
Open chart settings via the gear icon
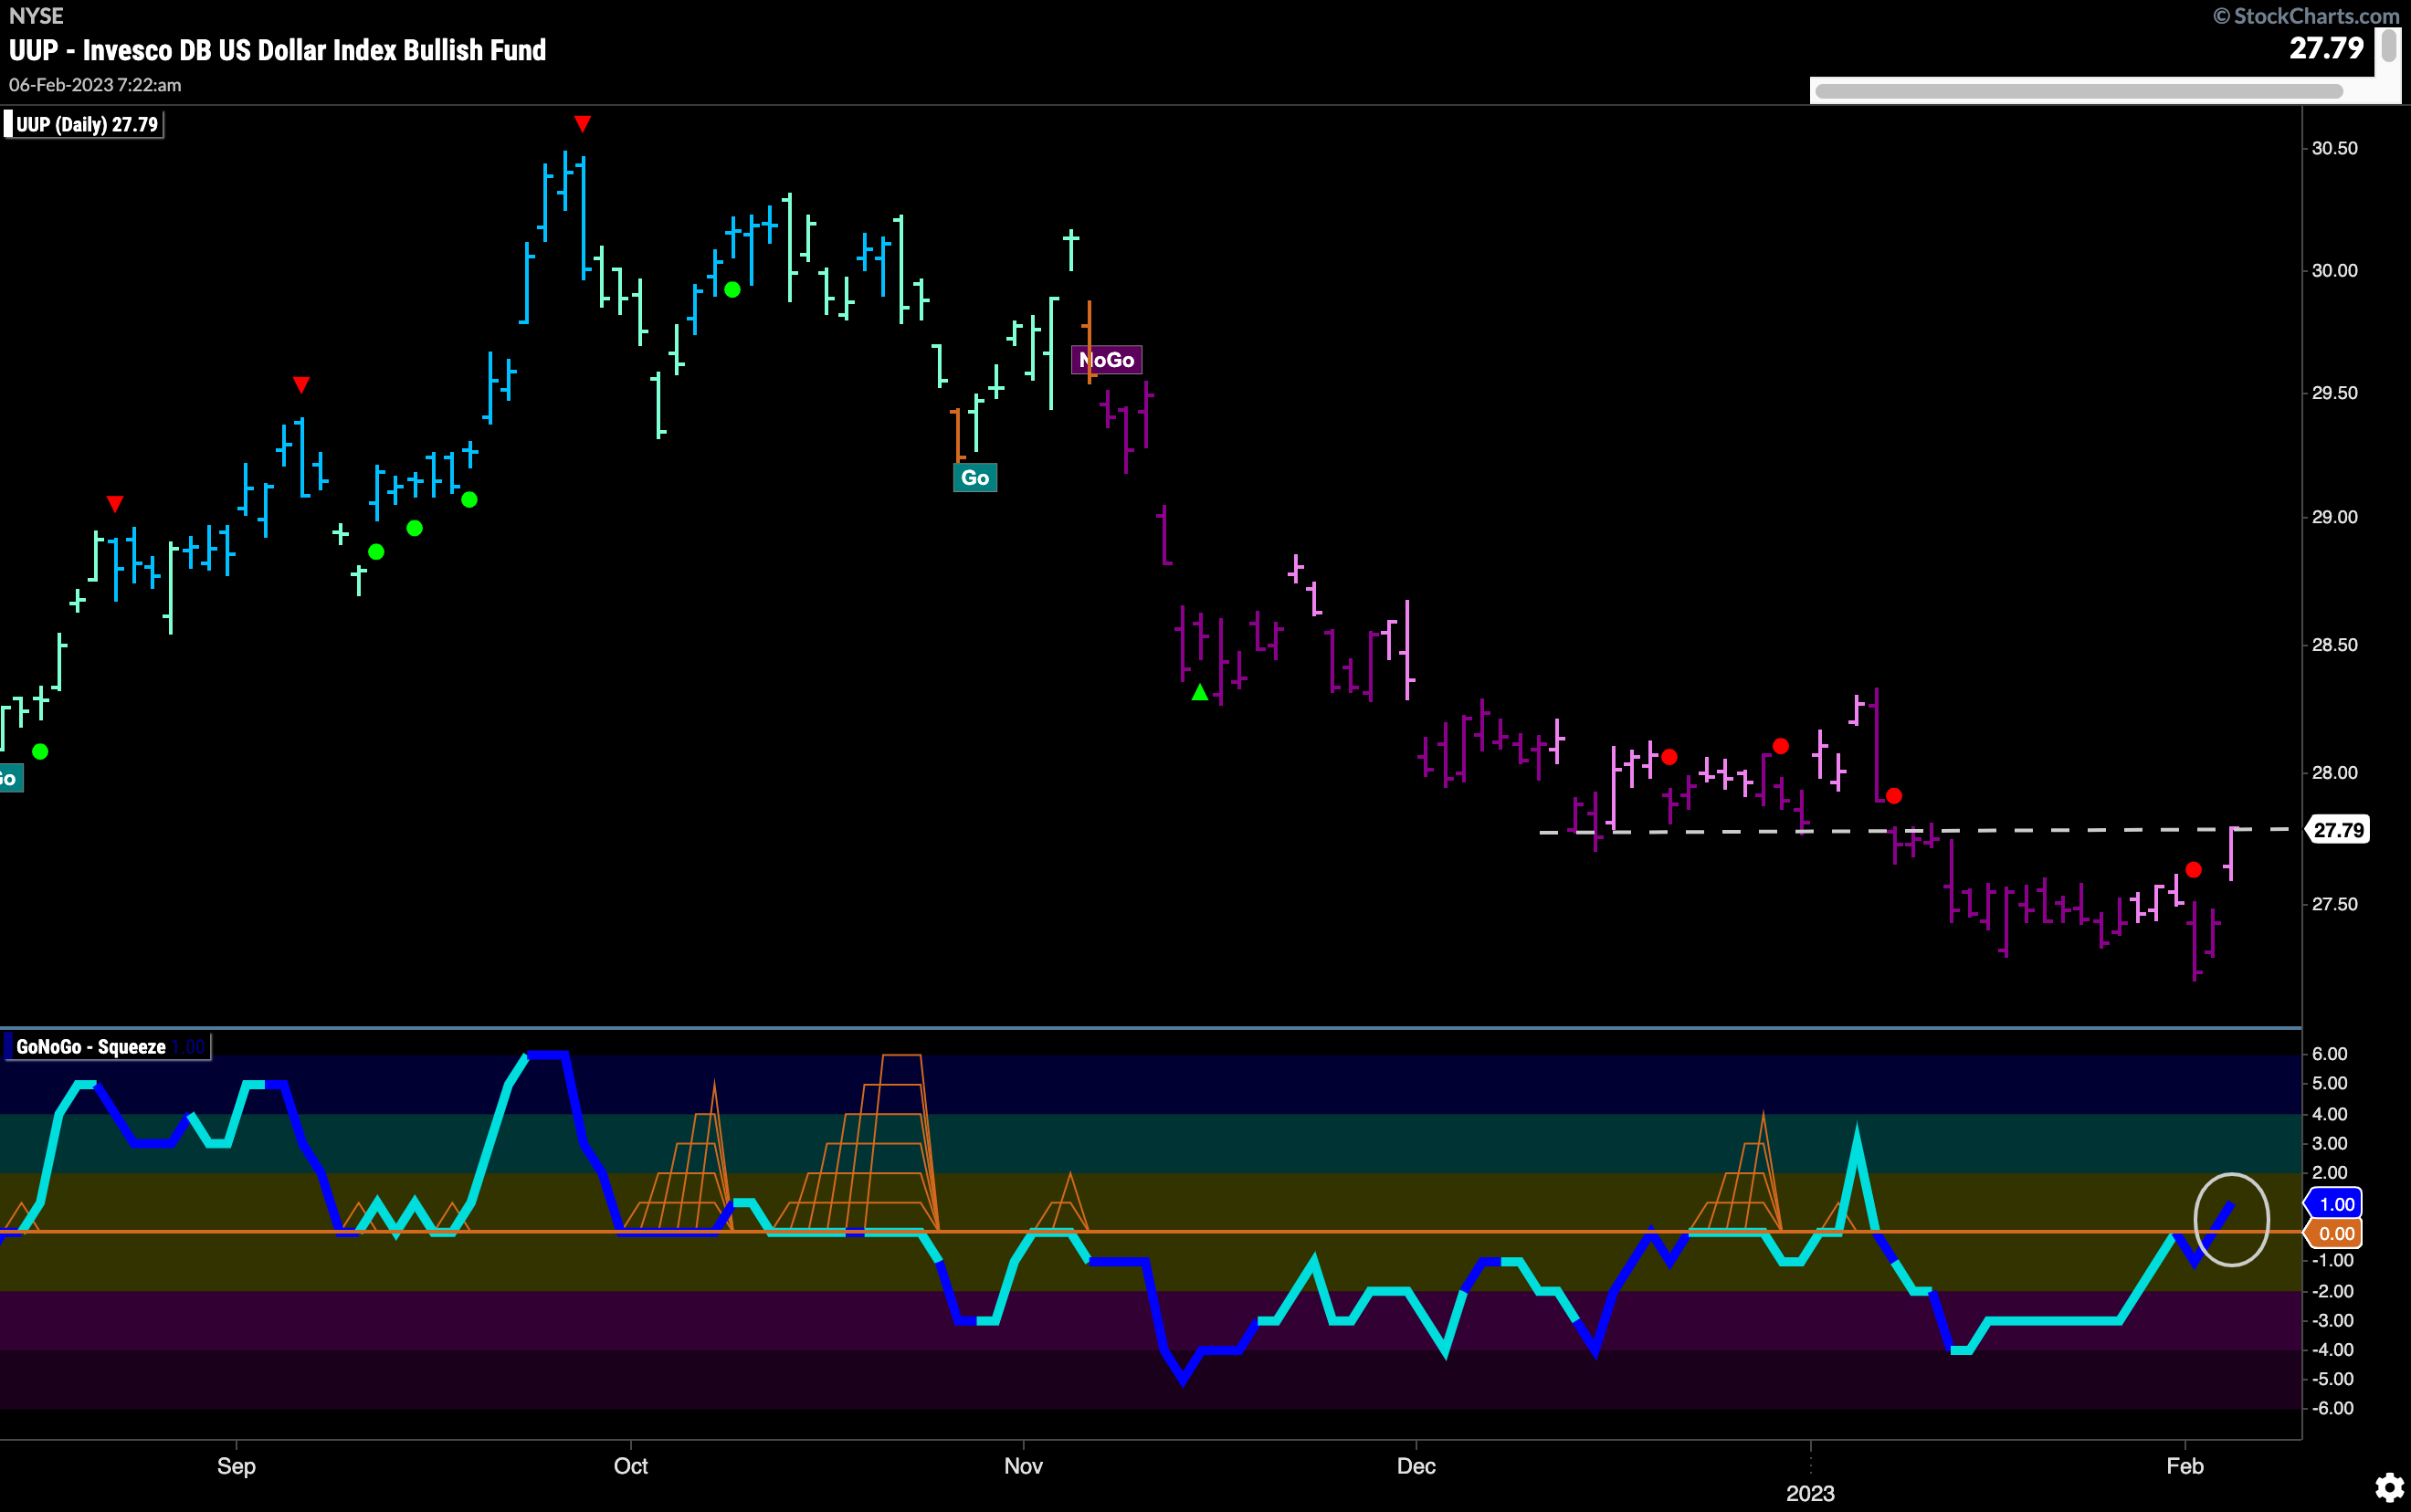point(2388,1487)
